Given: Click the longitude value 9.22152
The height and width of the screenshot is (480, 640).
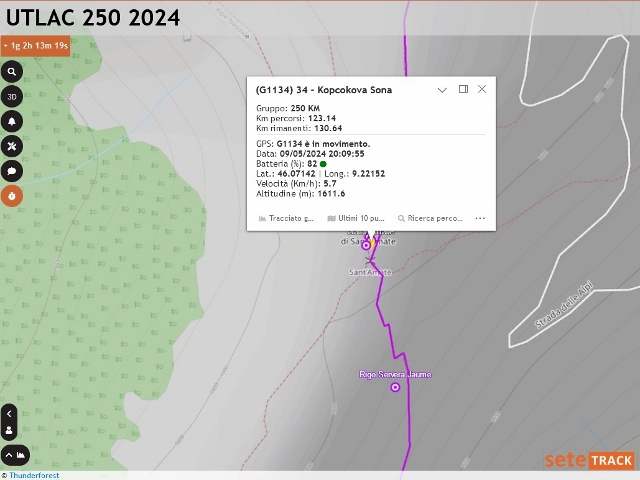Looking at the screenshot, I should pyautogui.click(x=369, y=174).
